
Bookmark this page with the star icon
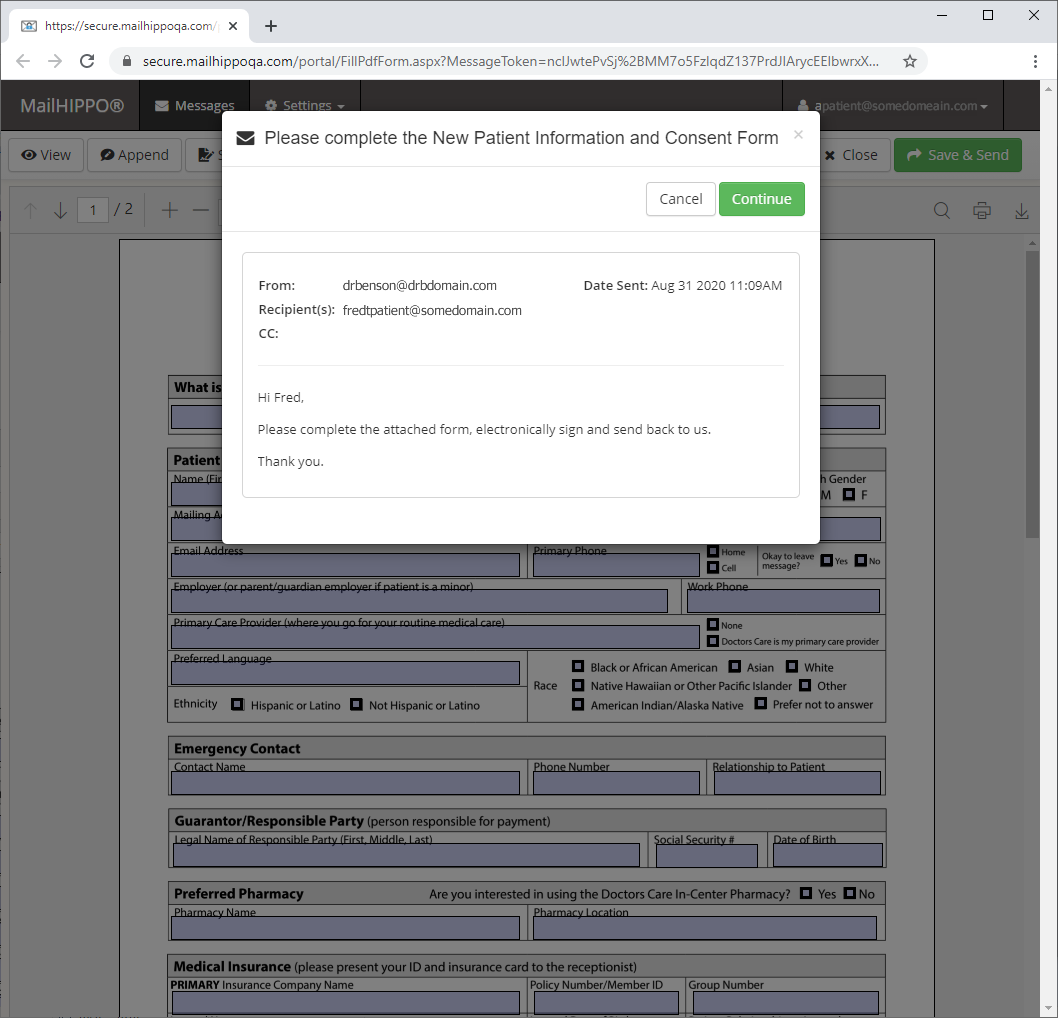click(x=910, y=61)
